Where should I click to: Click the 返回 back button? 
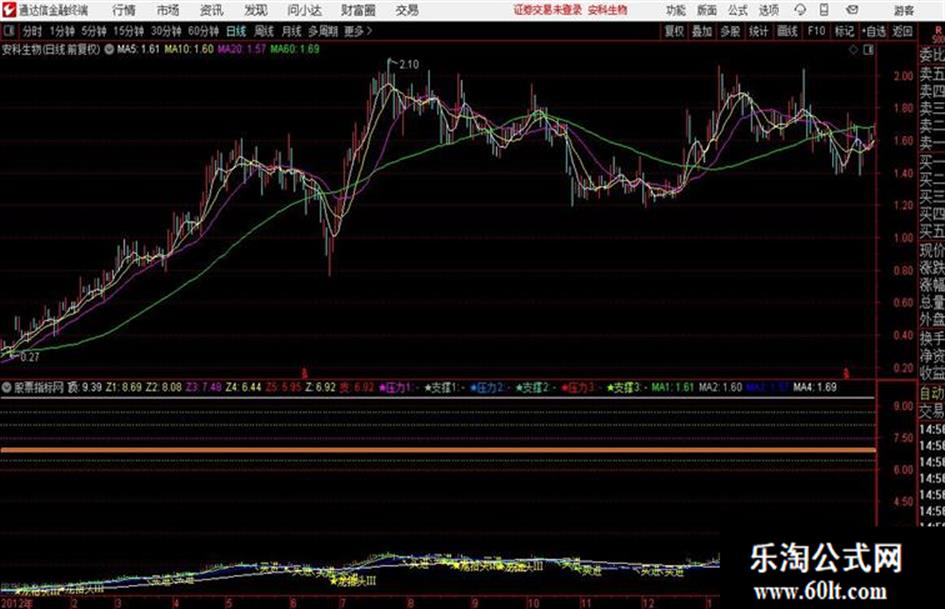pyautogui.click(x=902, y=31)
